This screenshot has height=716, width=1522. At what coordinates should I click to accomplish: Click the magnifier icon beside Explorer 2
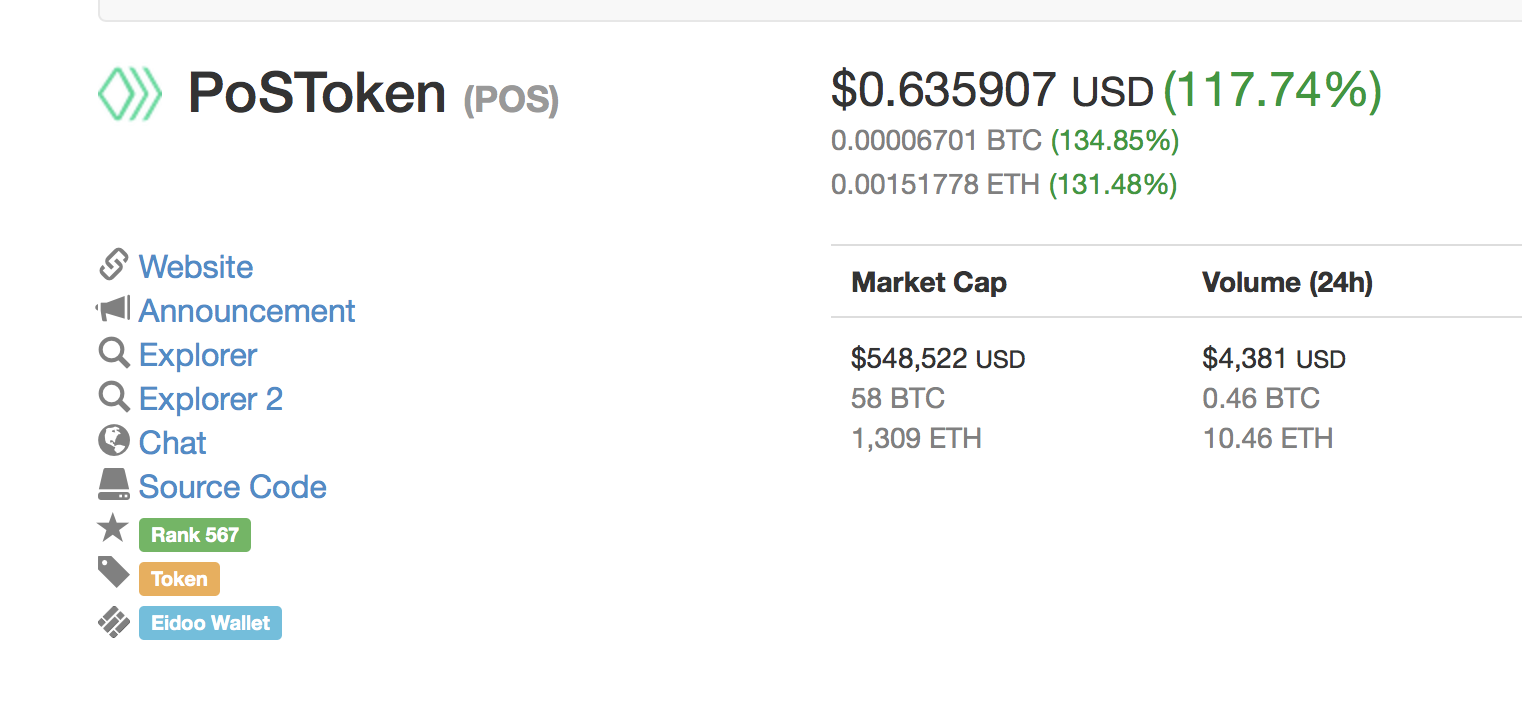coord(114,397)
